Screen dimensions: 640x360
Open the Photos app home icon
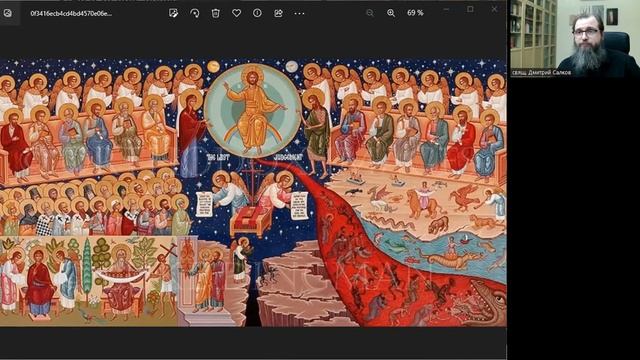[8, 13]
